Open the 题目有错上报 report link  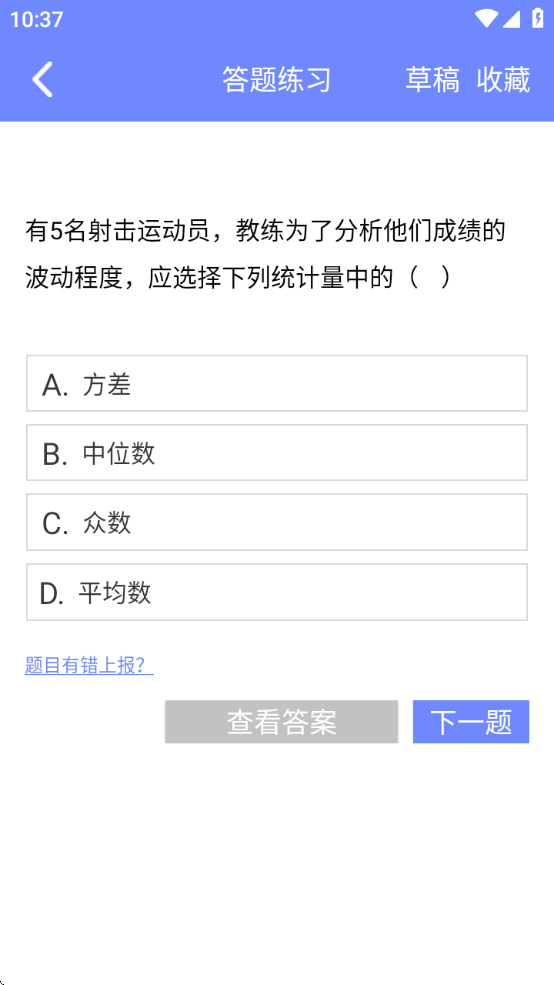pyautogui.click(x=89, y=665)
